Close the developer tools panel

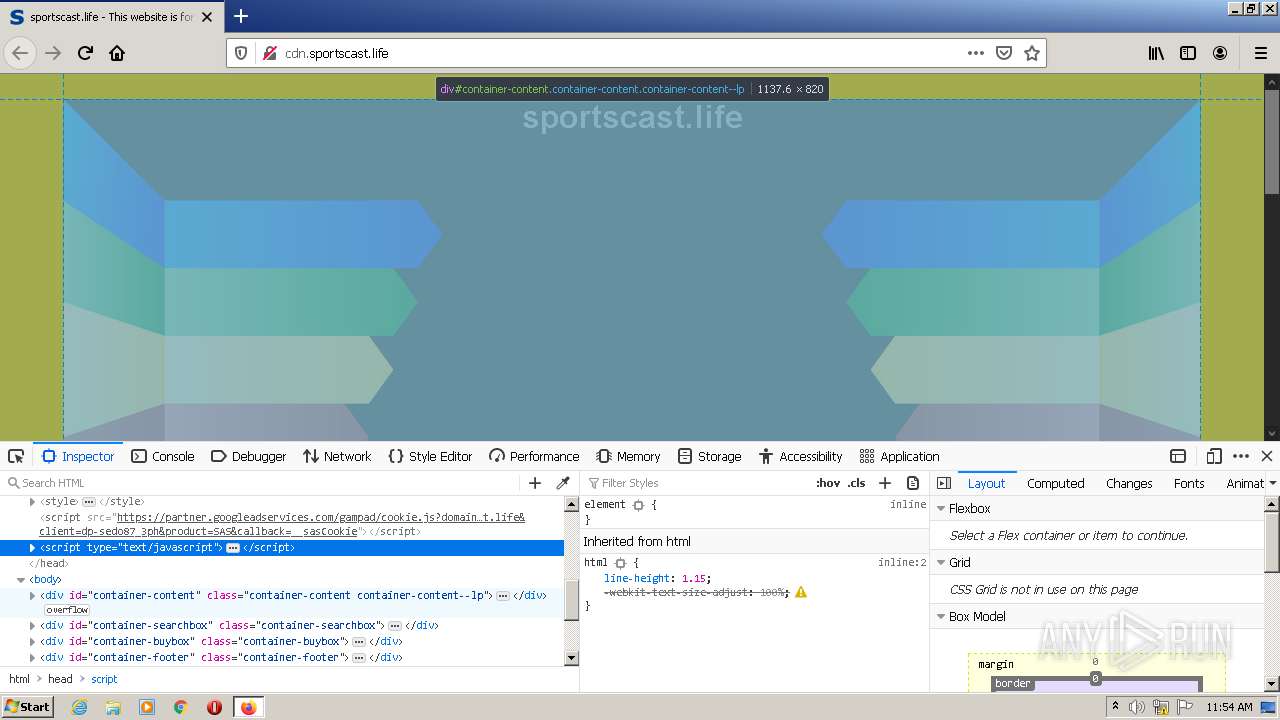(x=1267, y=456)
